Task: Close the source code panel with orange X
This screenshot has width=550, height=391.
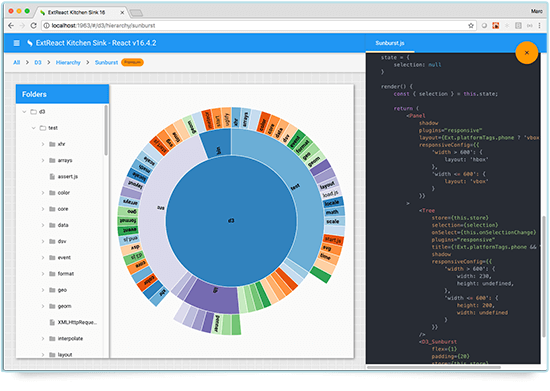Action: [x=526, y=53]
